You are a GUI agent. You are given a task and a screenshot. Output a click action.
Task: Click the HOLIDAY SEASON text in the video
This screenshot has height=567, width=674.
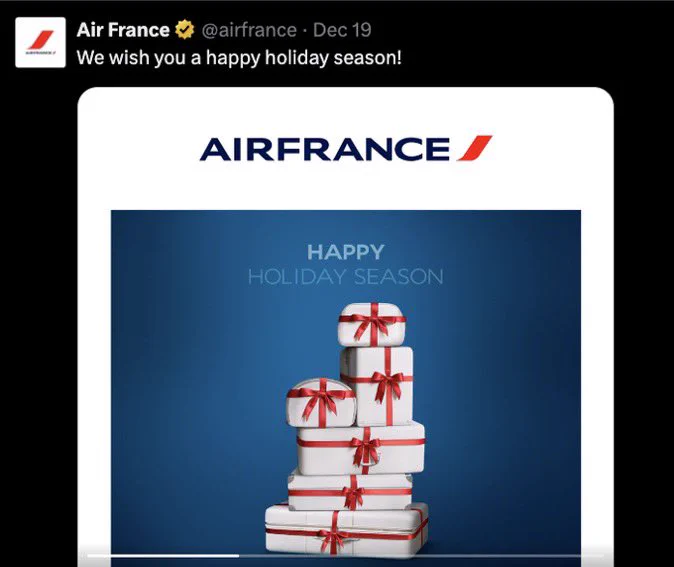click(346, 276)
